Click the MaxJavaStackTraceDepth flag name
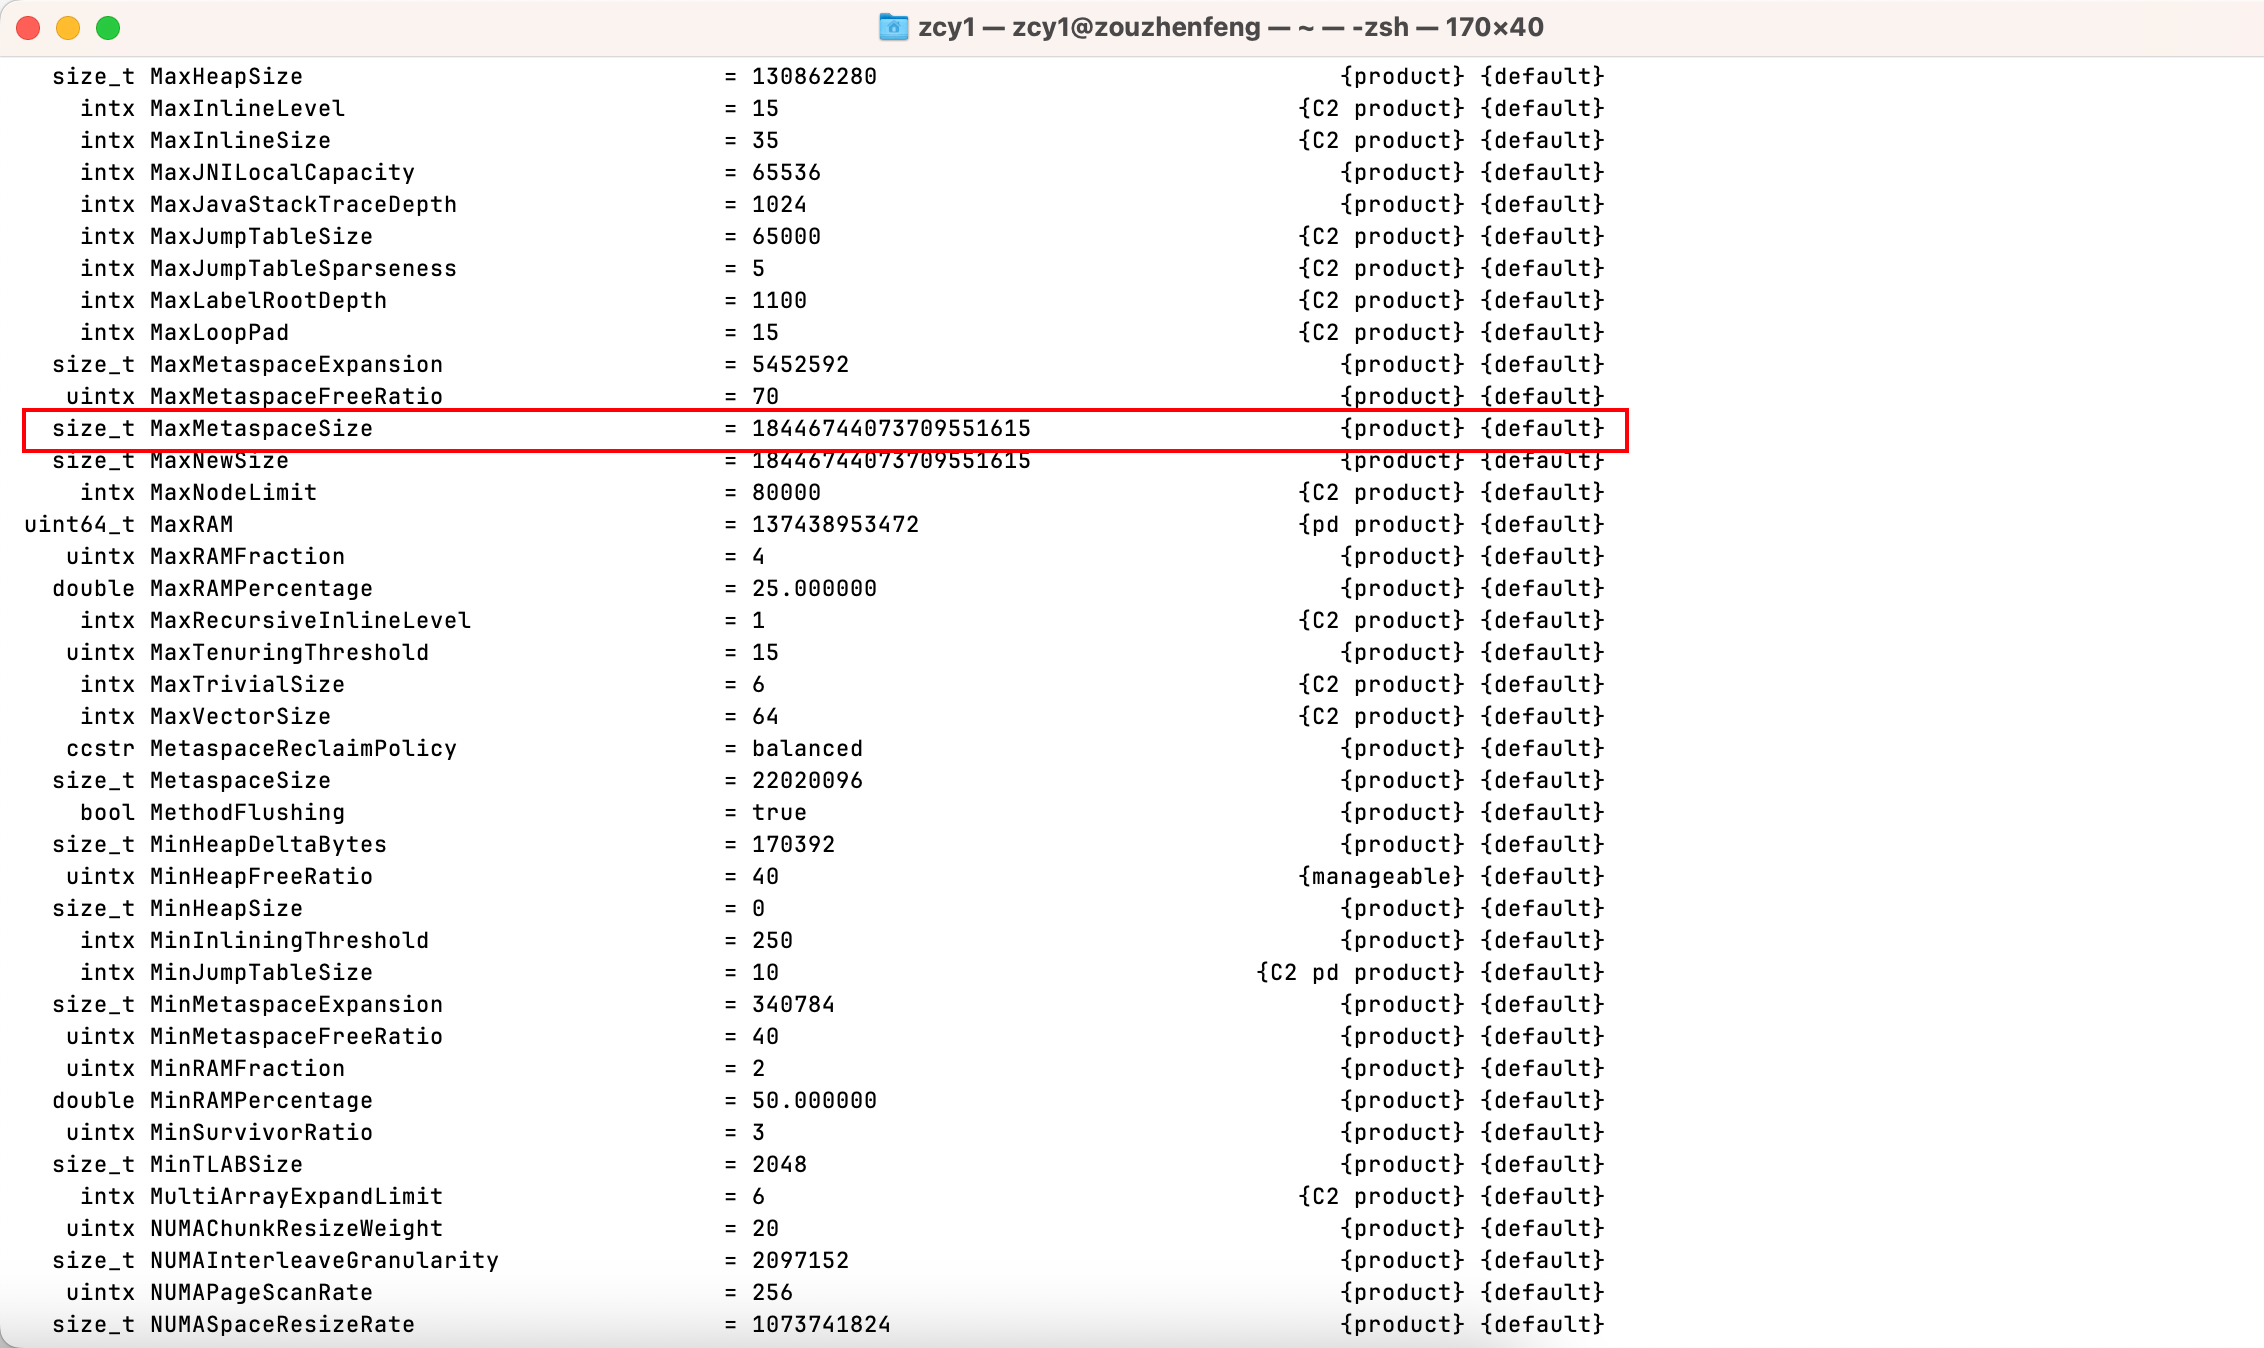 303,204
